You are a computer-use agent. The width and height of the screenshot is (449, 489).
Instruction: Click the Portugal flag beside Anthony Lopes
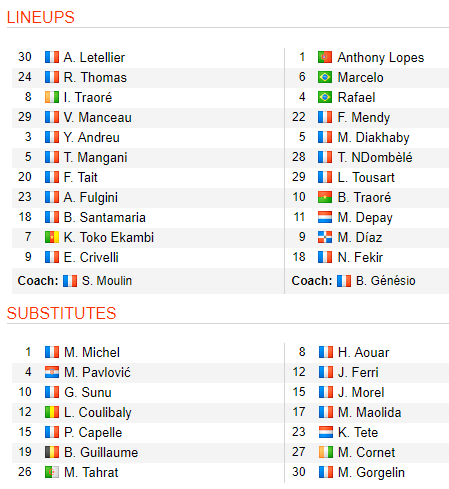[x=325, y=57]
